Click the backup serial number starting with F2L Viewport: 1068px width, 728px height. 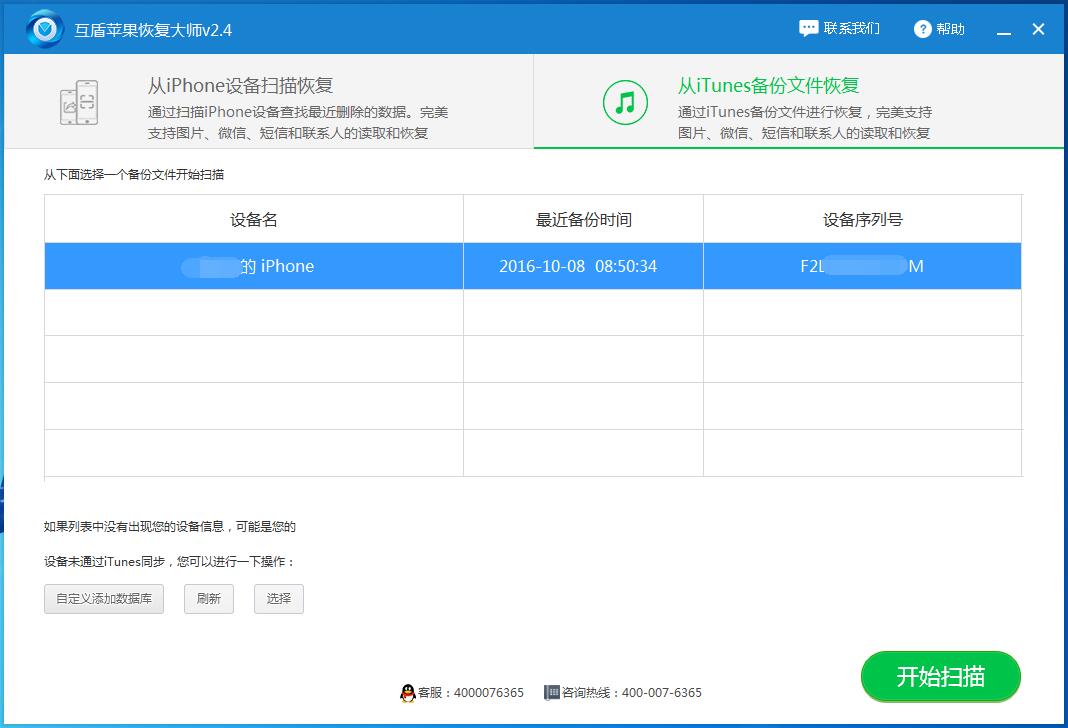click(862, 266)
